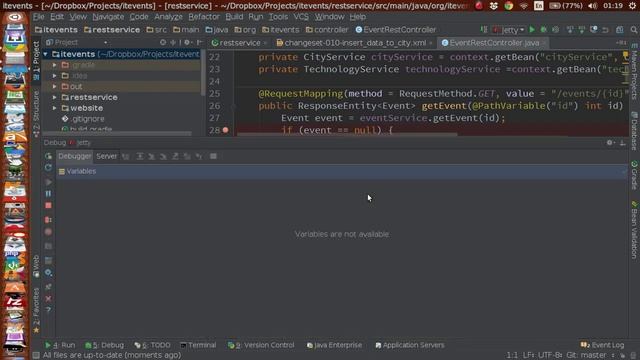Viewport: 640px width, 360px height.
Task: Click the Project panel horizontal scrollbar
Action: click(118, 133)
